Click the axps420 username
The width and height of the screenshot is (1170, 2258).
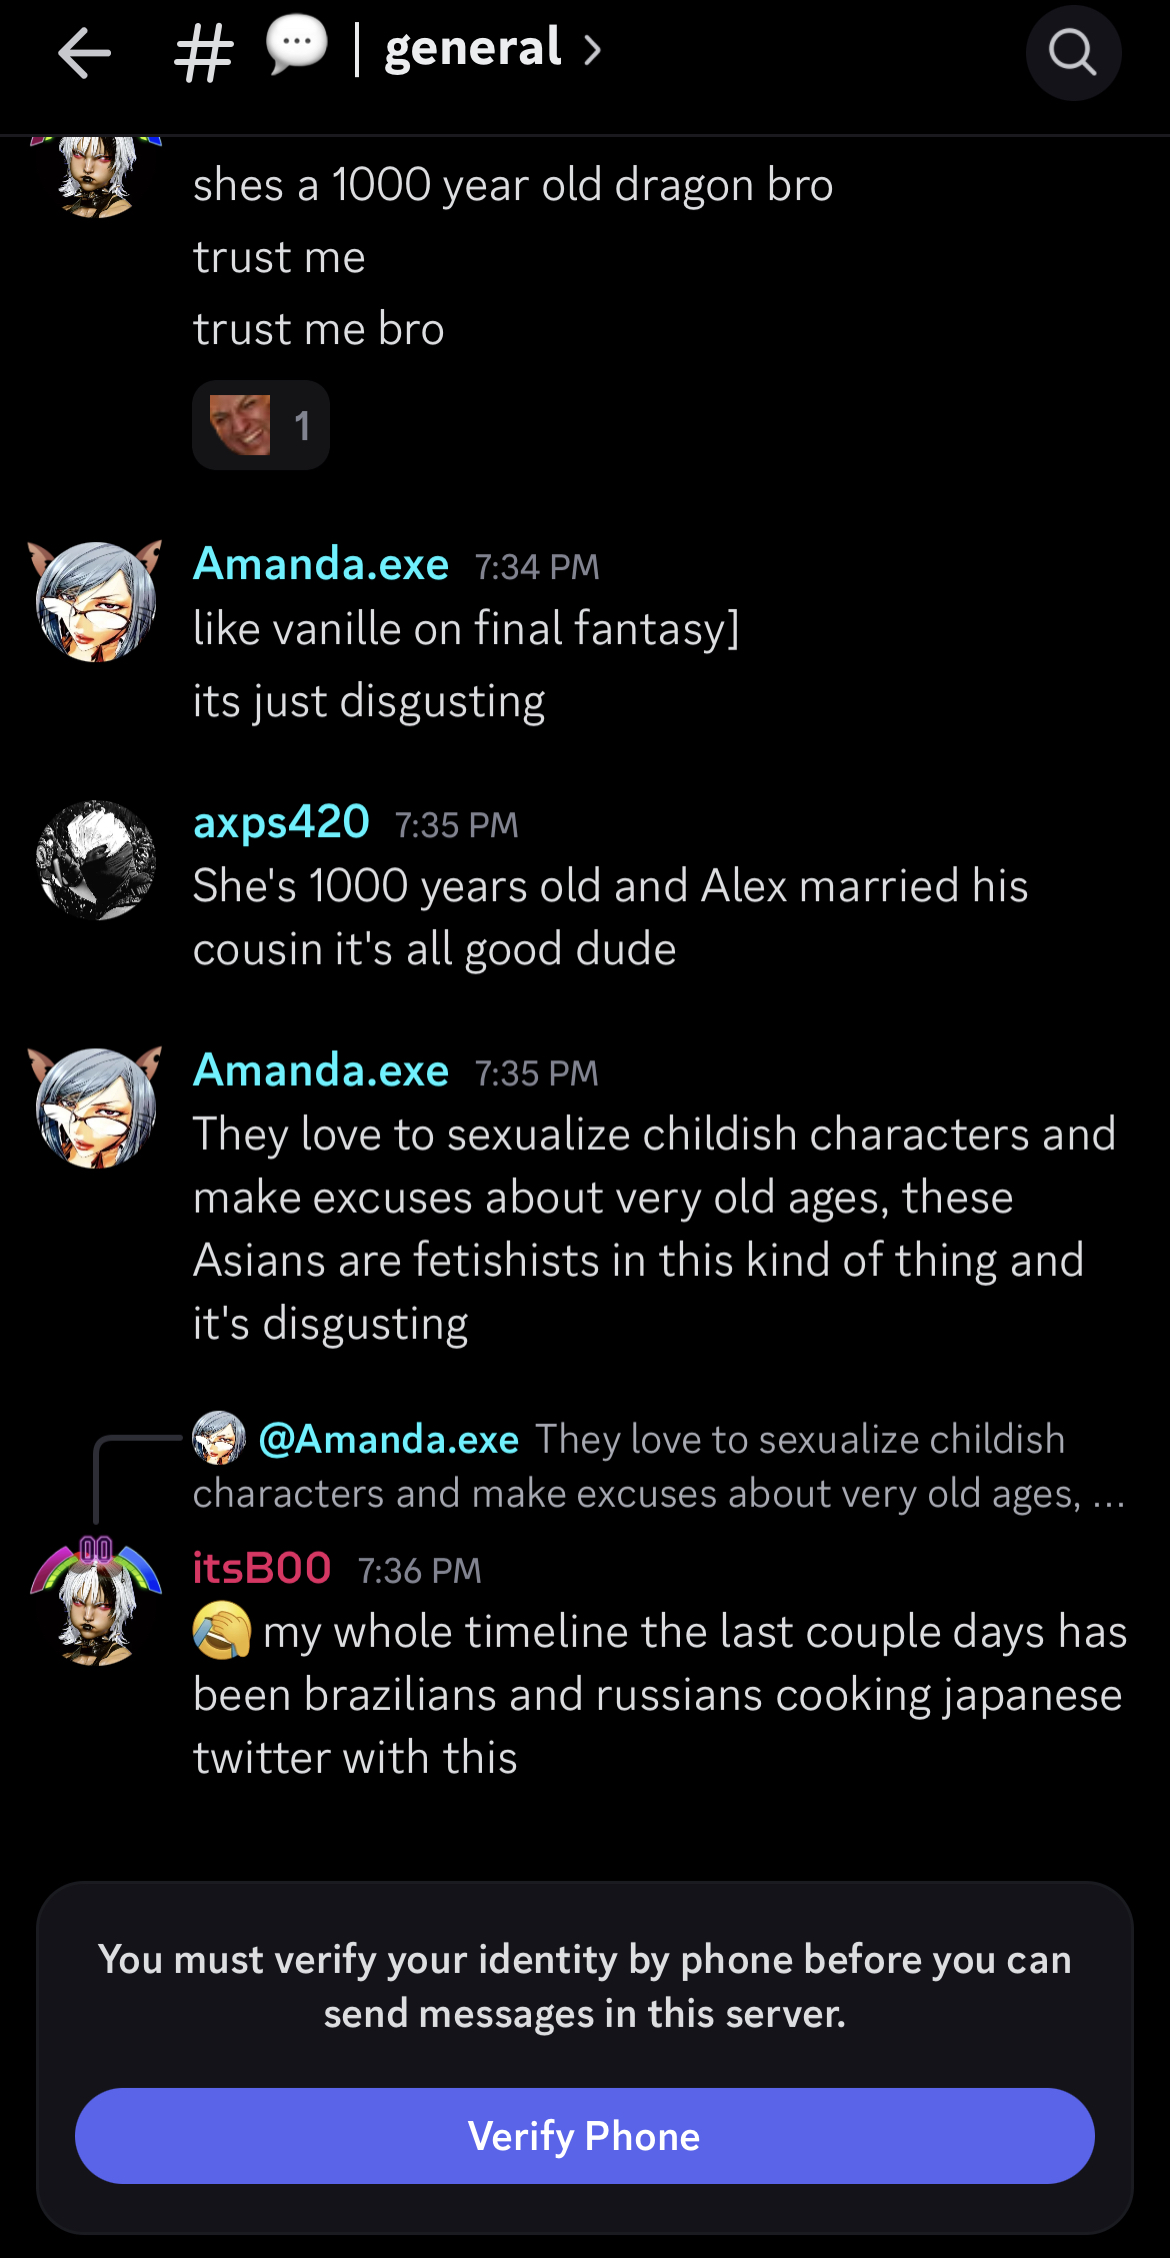[281, 822]
